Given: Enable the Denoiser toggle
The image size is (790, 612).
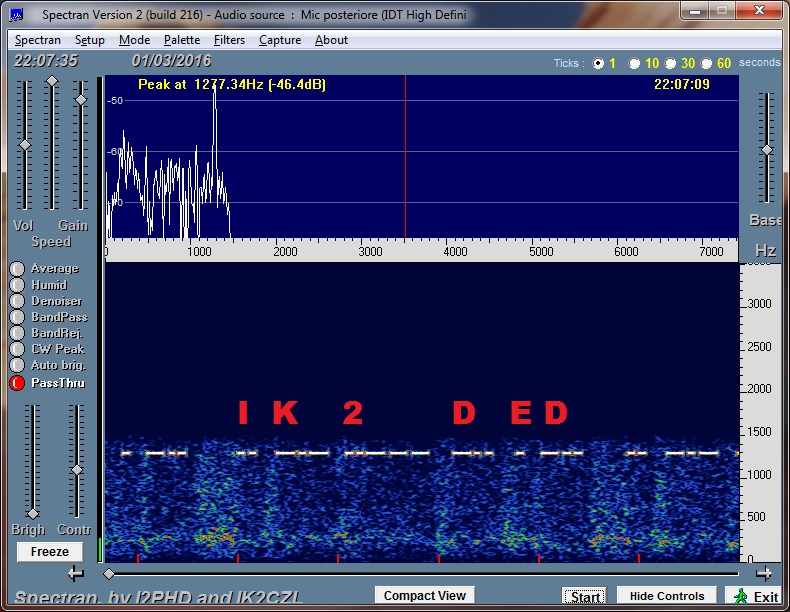Looking at the screenshot, I should 17,301.
